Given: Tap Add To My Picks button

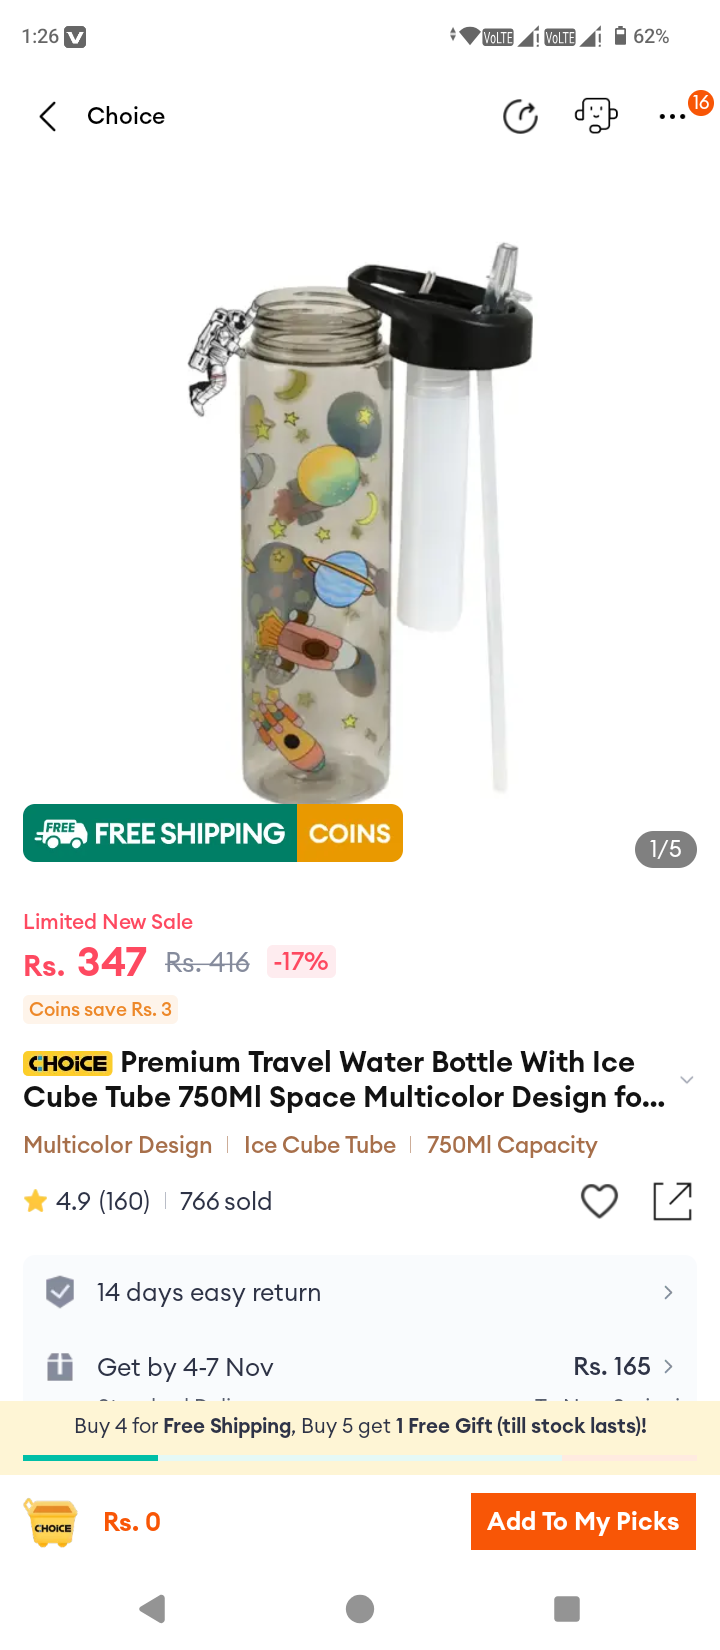Looking at the screenshot, I should [x=583, y=1522].
